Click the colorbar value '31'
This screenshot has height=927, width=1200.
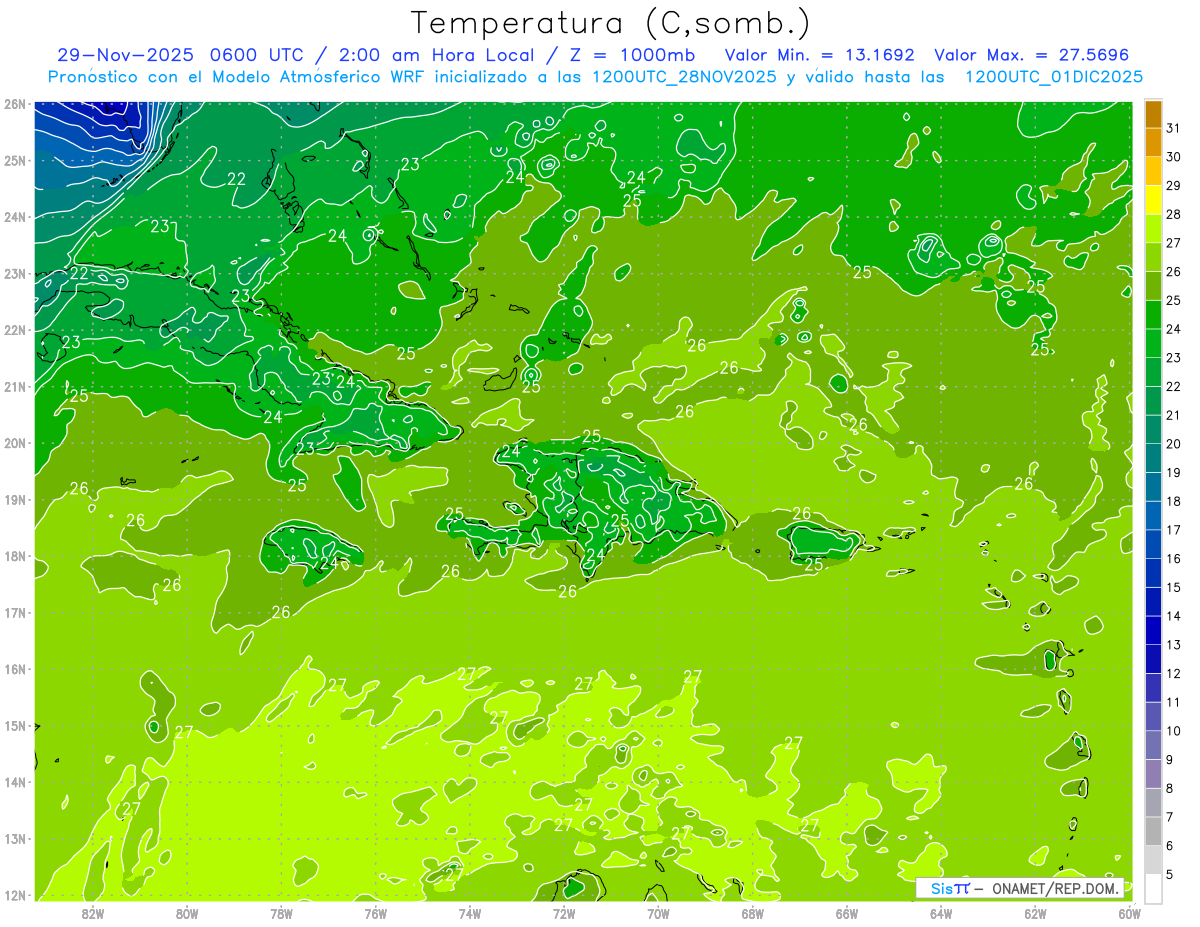click(x=1174, y=128)
